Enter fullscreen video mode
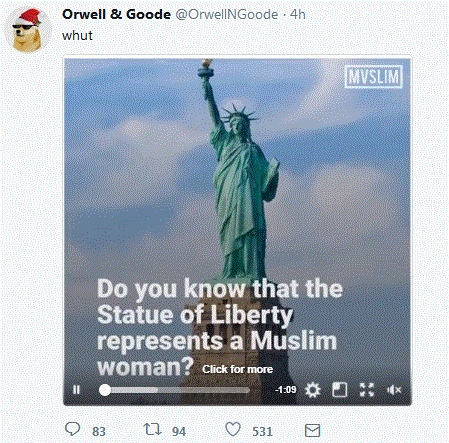The height and width of the screenshot is (443, 449). pyautogui.click(x=367, y=390)
